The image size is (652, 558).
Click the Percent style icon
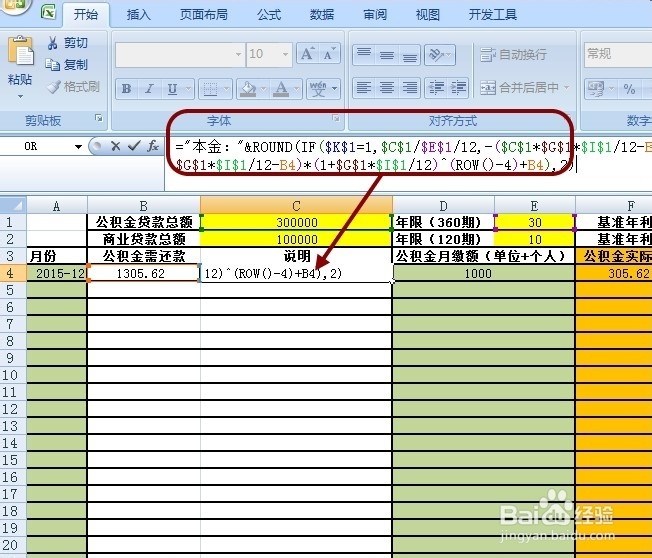629,89
